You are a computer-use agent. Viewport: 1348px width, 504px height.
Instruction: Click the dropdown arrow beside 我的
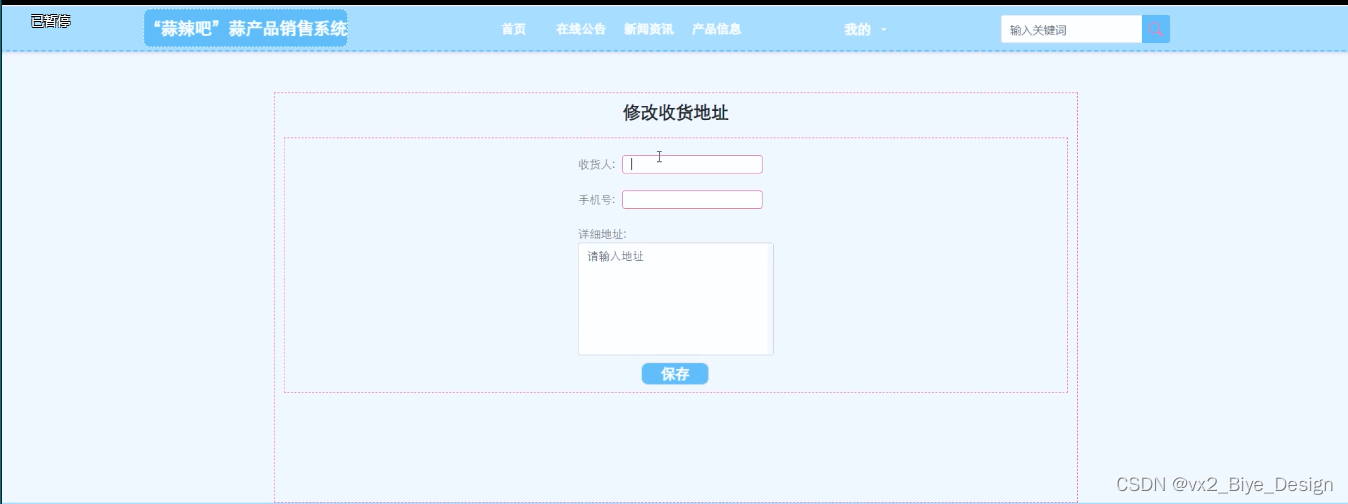click(x=884, y=30)
